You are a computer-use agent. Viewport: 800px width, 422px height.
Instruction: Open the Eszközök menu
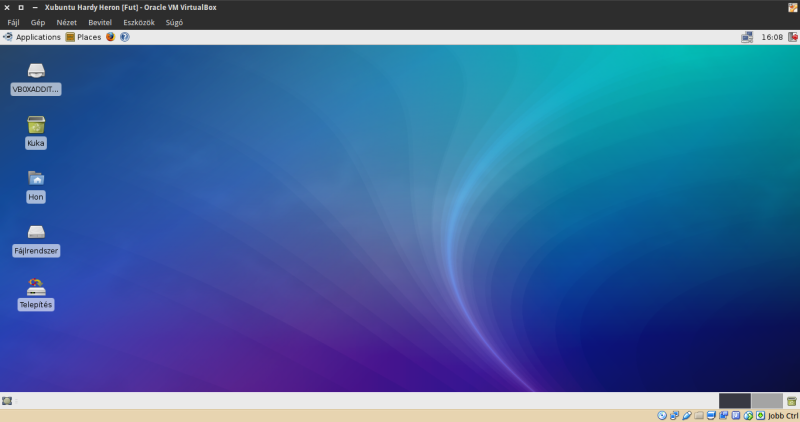pos(139,22)
